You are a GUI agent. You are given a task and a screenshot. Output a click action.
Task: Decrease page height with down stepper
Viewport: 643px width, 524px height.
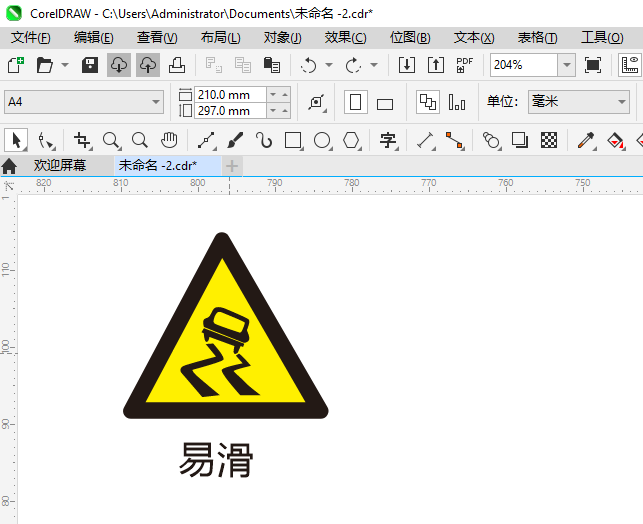tap(273, 111)
